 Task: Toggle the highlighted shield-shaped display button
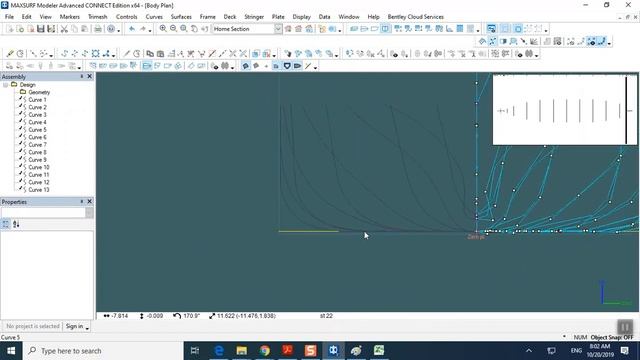(287, 66)
